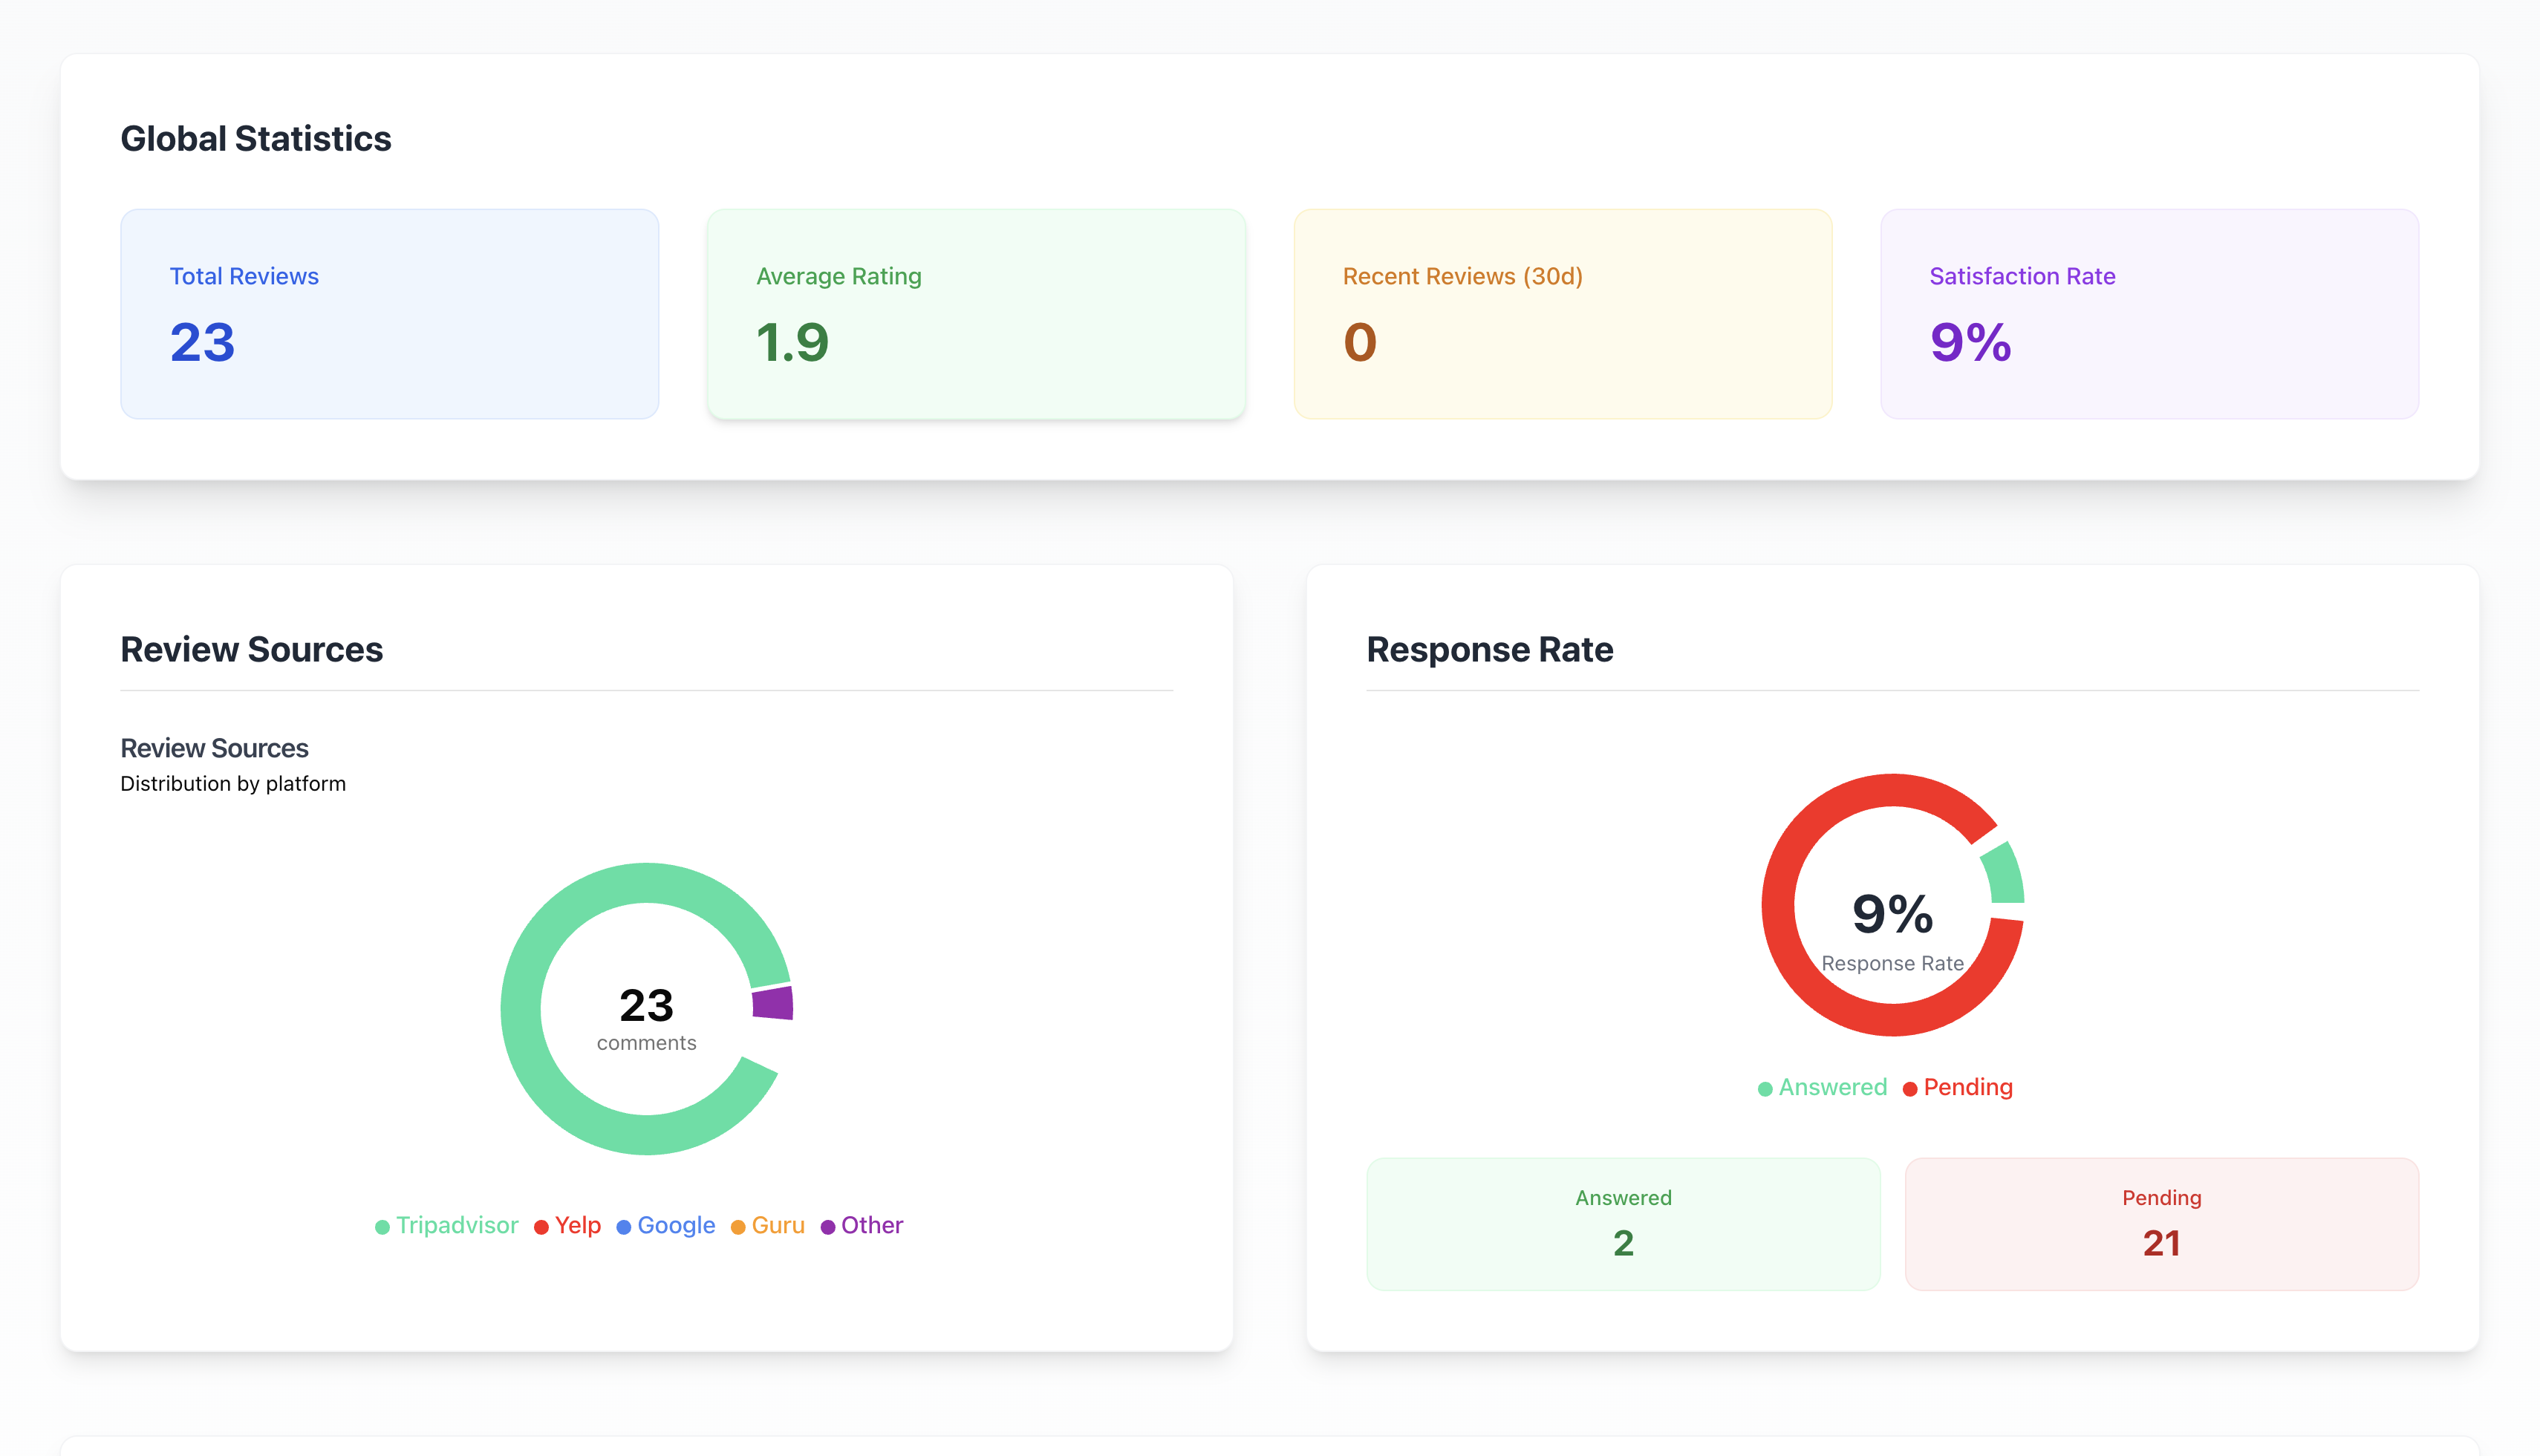The height and width of the screenshot is (1456, 2540).
Task: Select the Average Rating card
Action: click(975, 313)
